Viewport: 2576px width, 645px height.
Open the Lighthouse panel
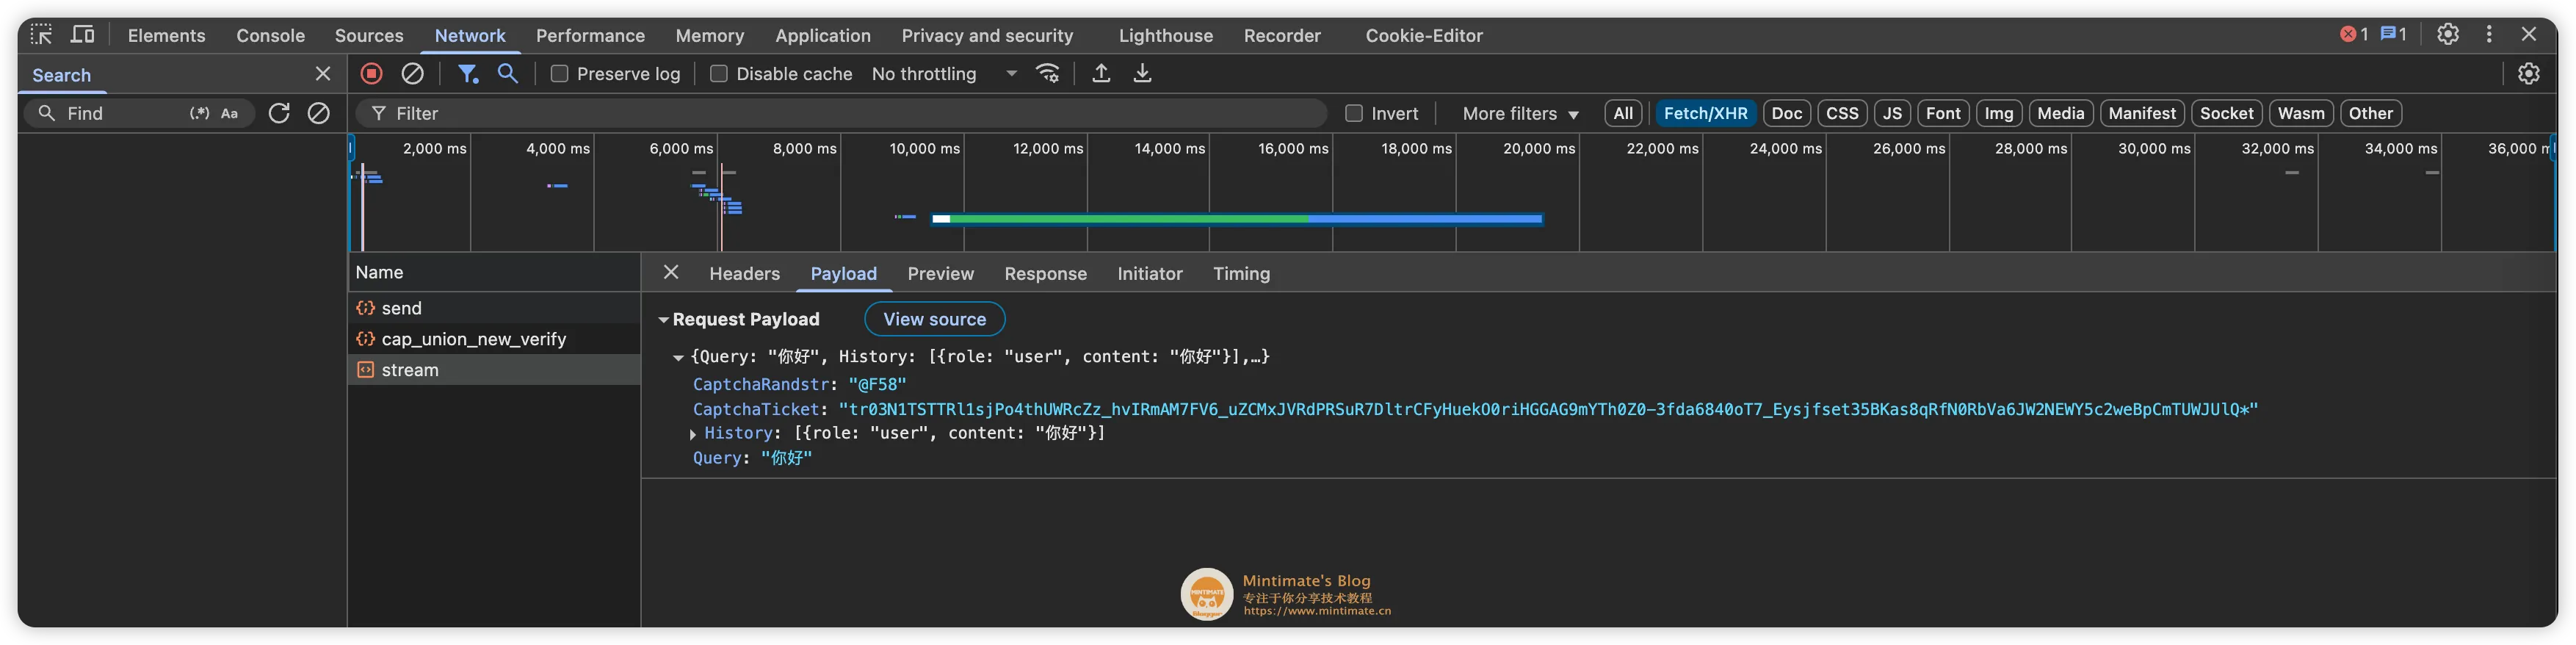[x=1165, y=35]
